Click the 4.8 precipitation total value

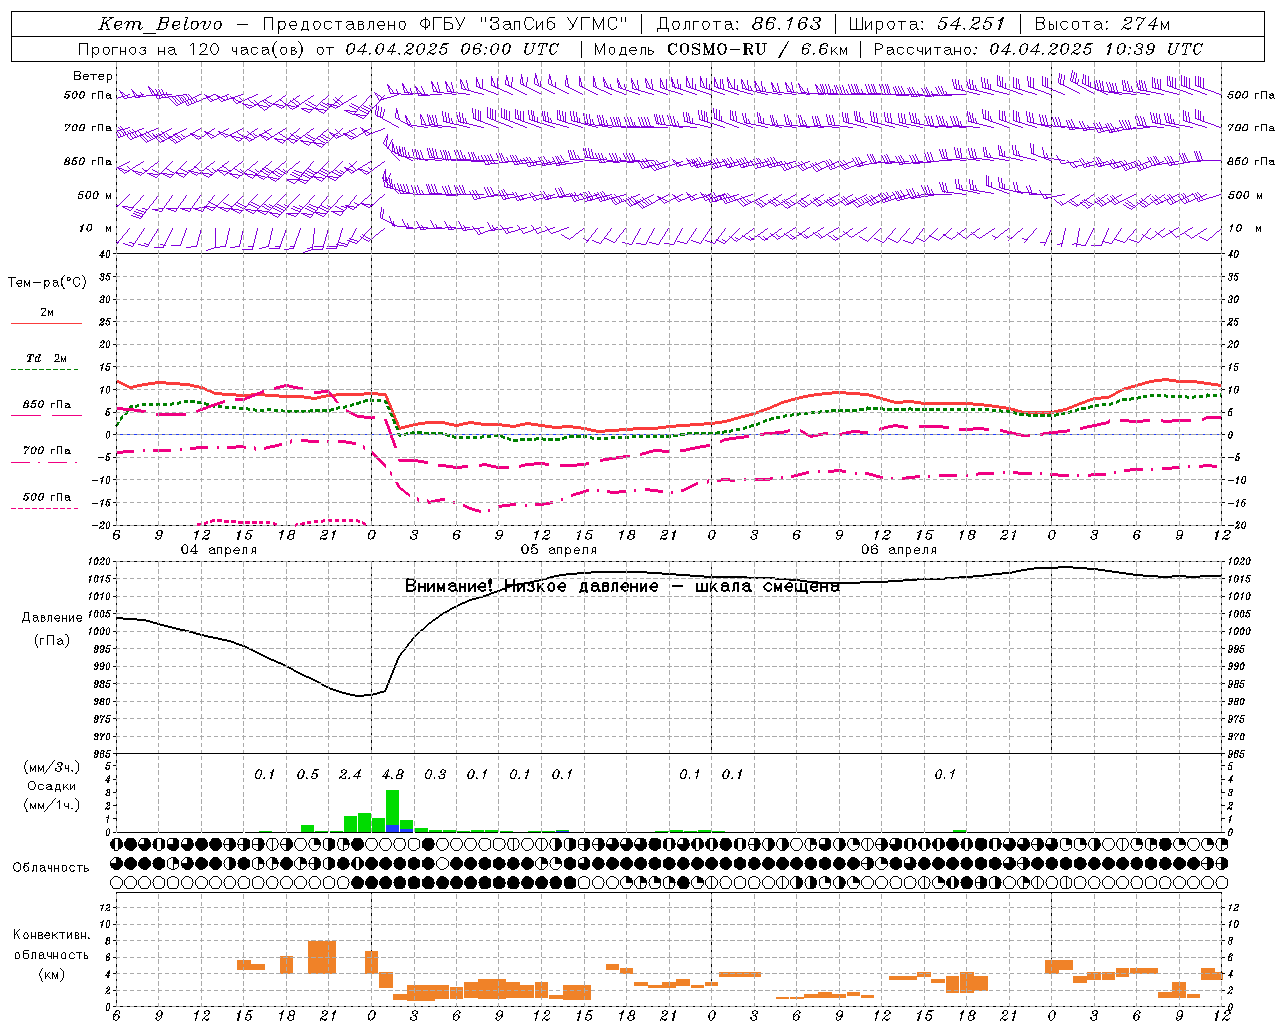click(393, 775)
